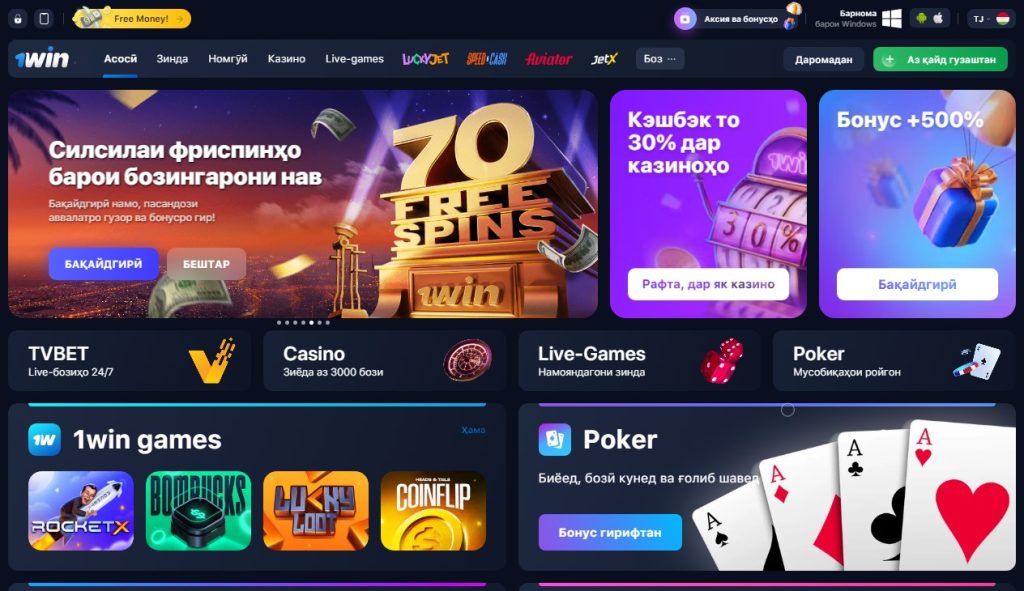Screen dimensions: 1024x591
Task: Click the 1win logo
Action: point(42,59)
